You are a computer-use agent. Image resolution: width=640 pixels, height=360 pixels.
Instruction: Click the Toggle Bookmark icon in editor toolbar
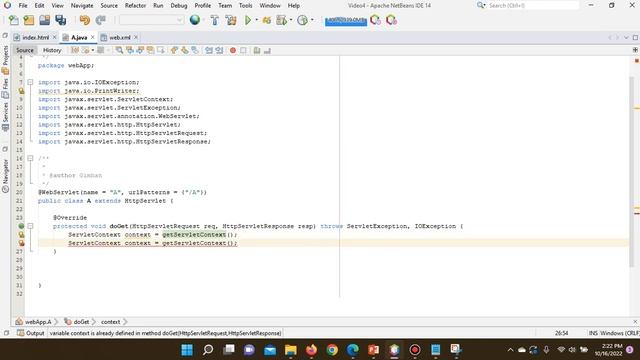195,50
